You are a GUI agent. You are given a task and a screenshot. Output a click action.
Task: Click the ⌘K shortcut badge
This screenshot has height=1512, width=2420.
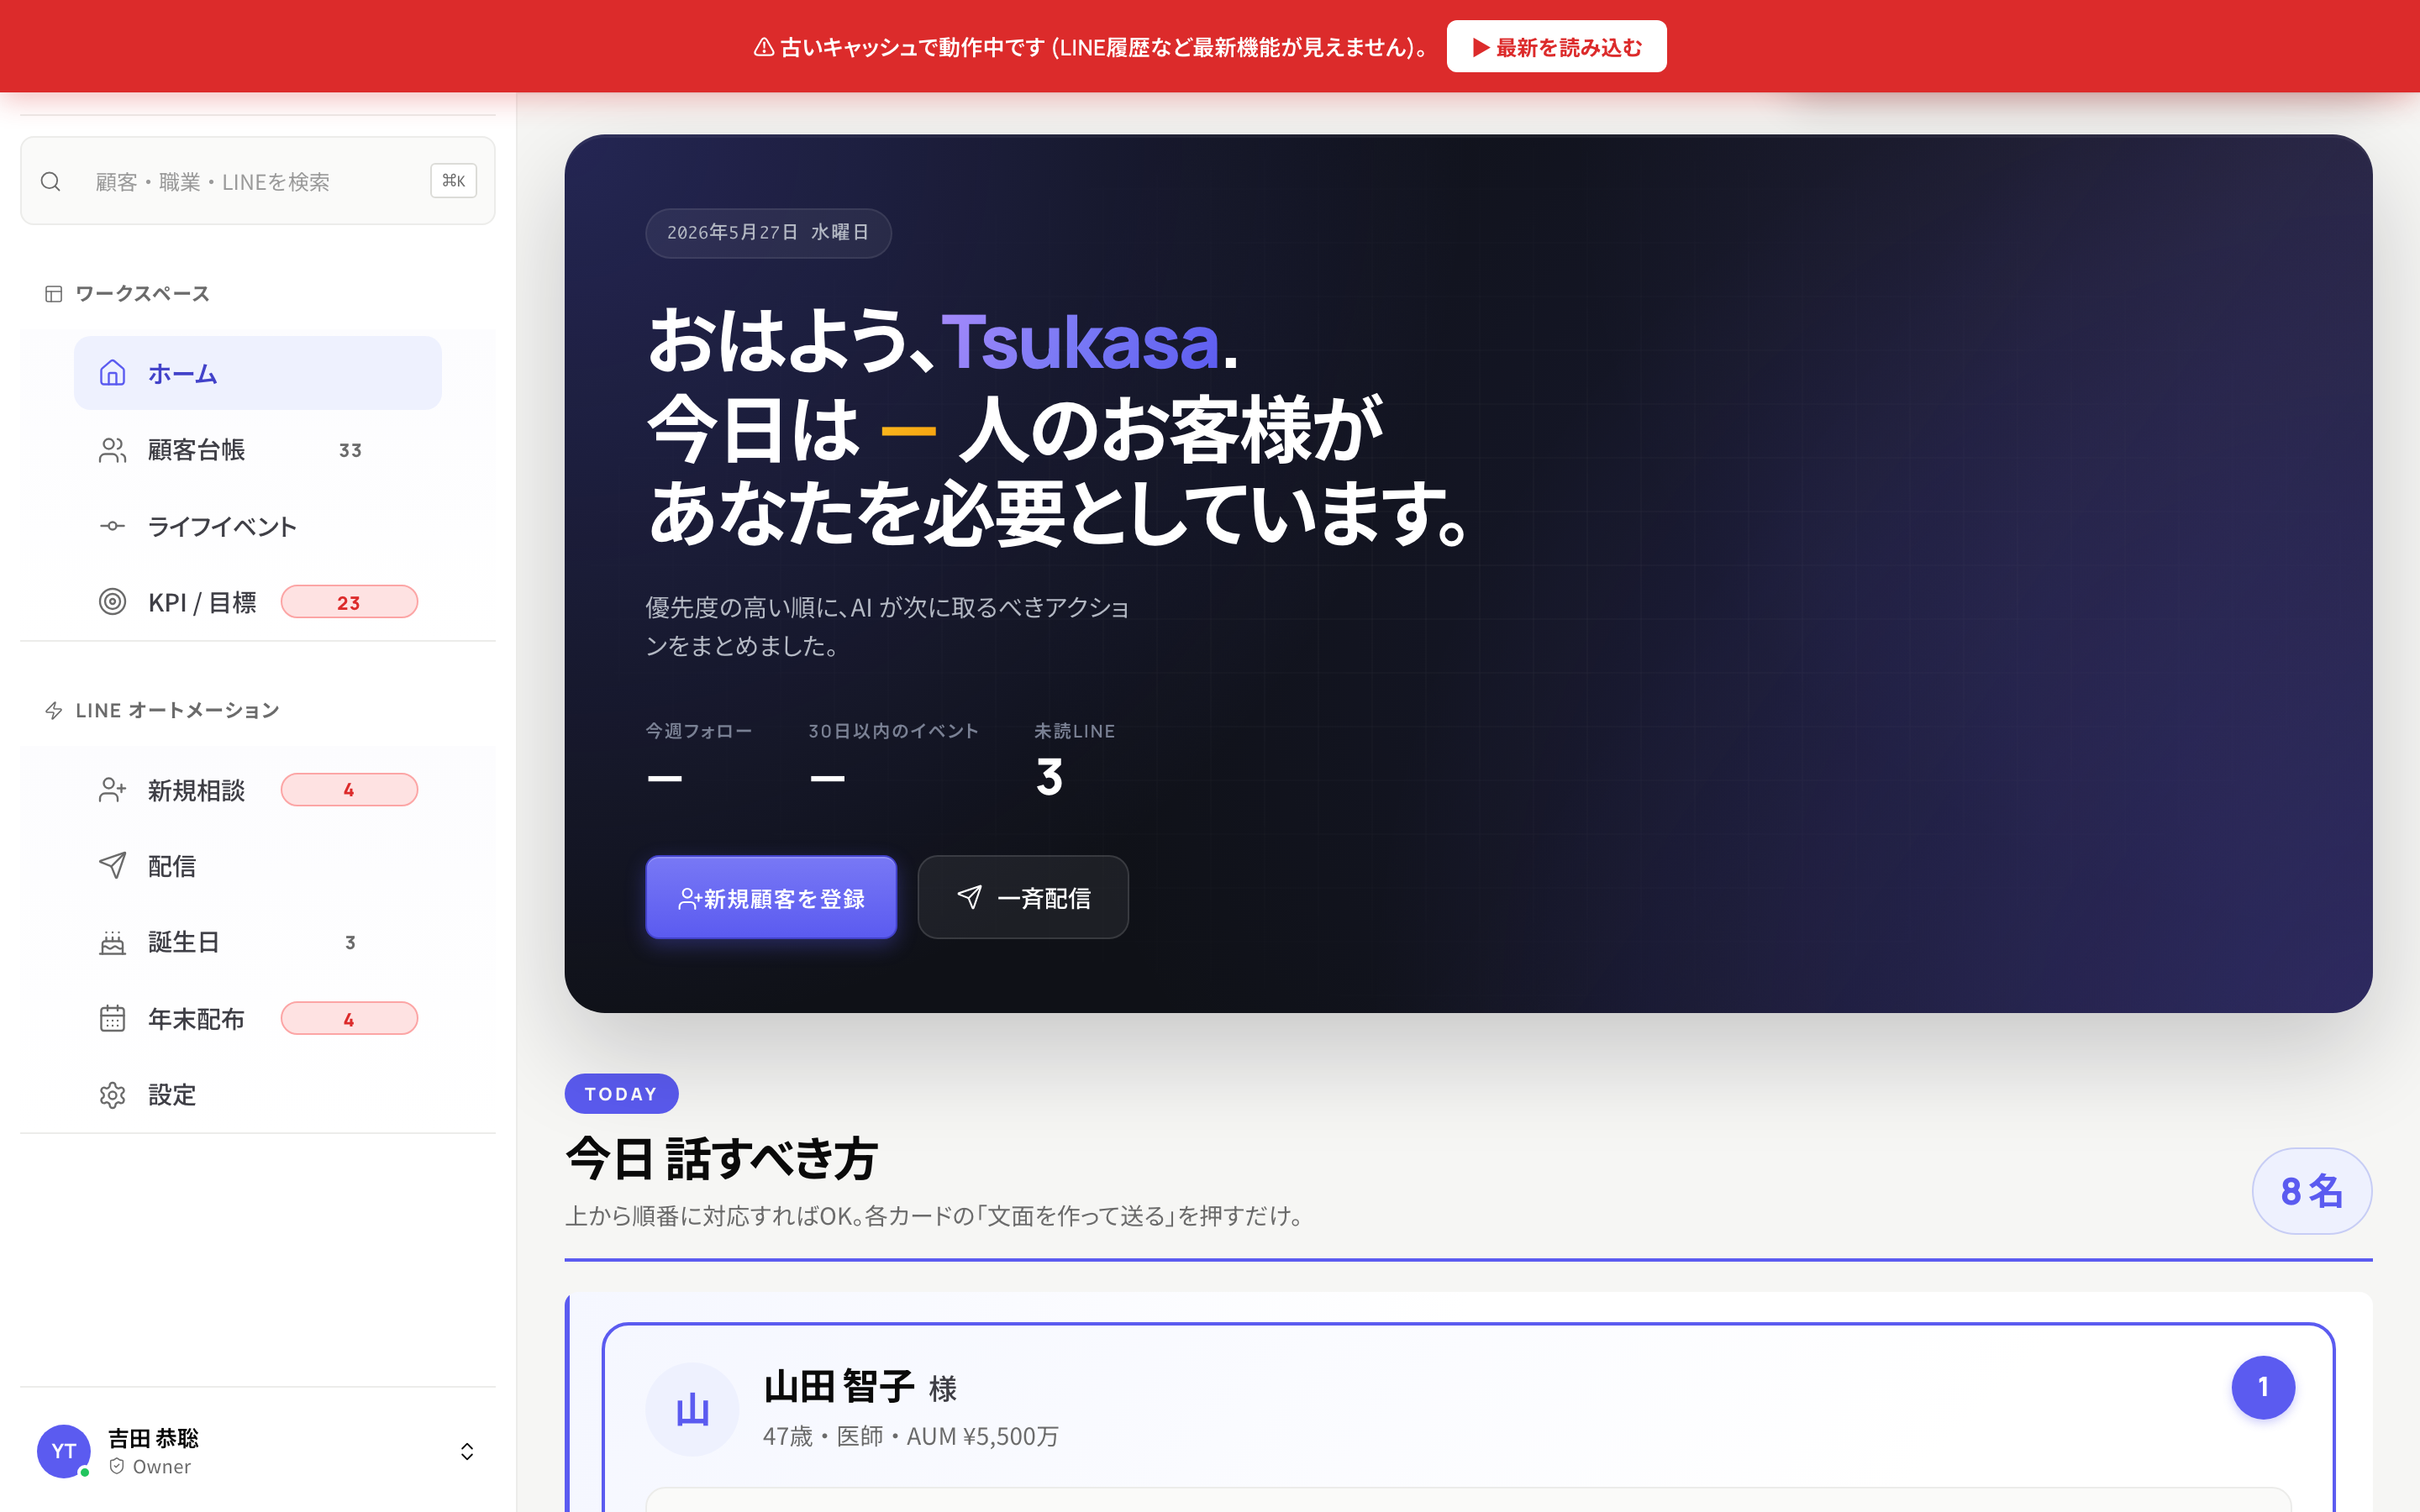[453, 181]
